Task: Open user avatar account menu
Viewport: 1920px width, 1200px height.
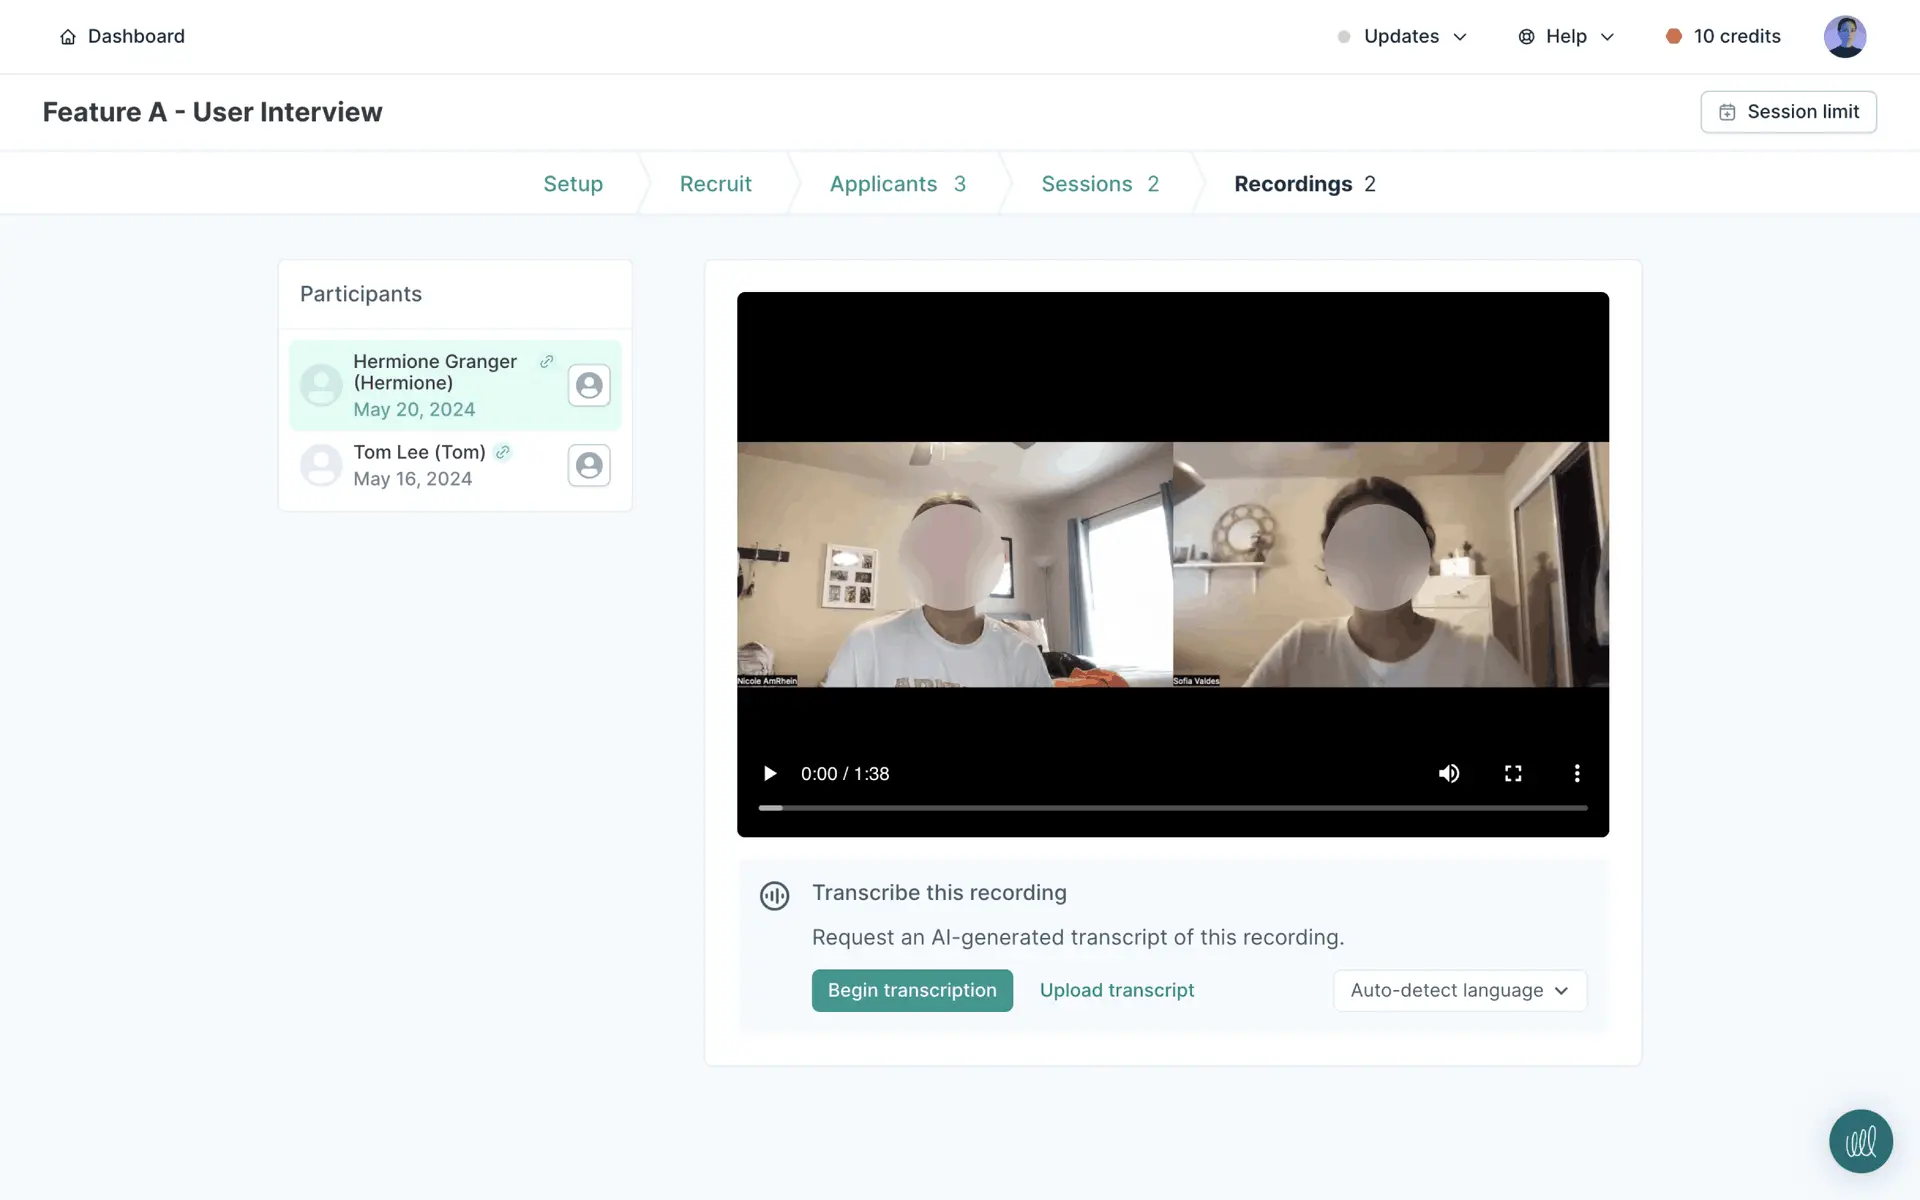Action: tap(1844, 37)
